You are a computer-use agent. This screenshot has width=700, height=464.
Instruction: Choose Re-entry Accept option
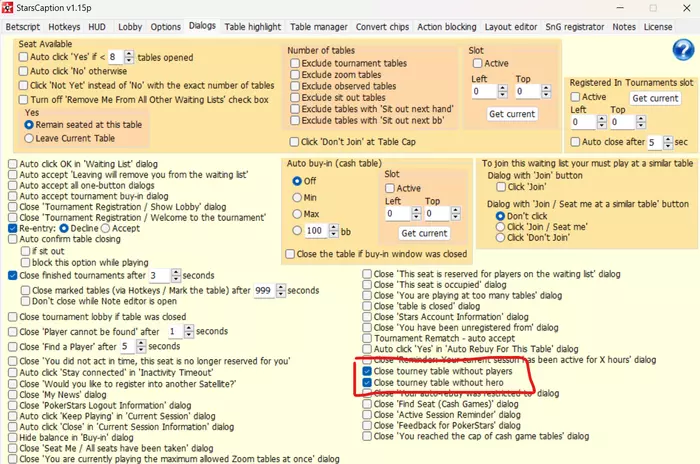coord(105,228)
